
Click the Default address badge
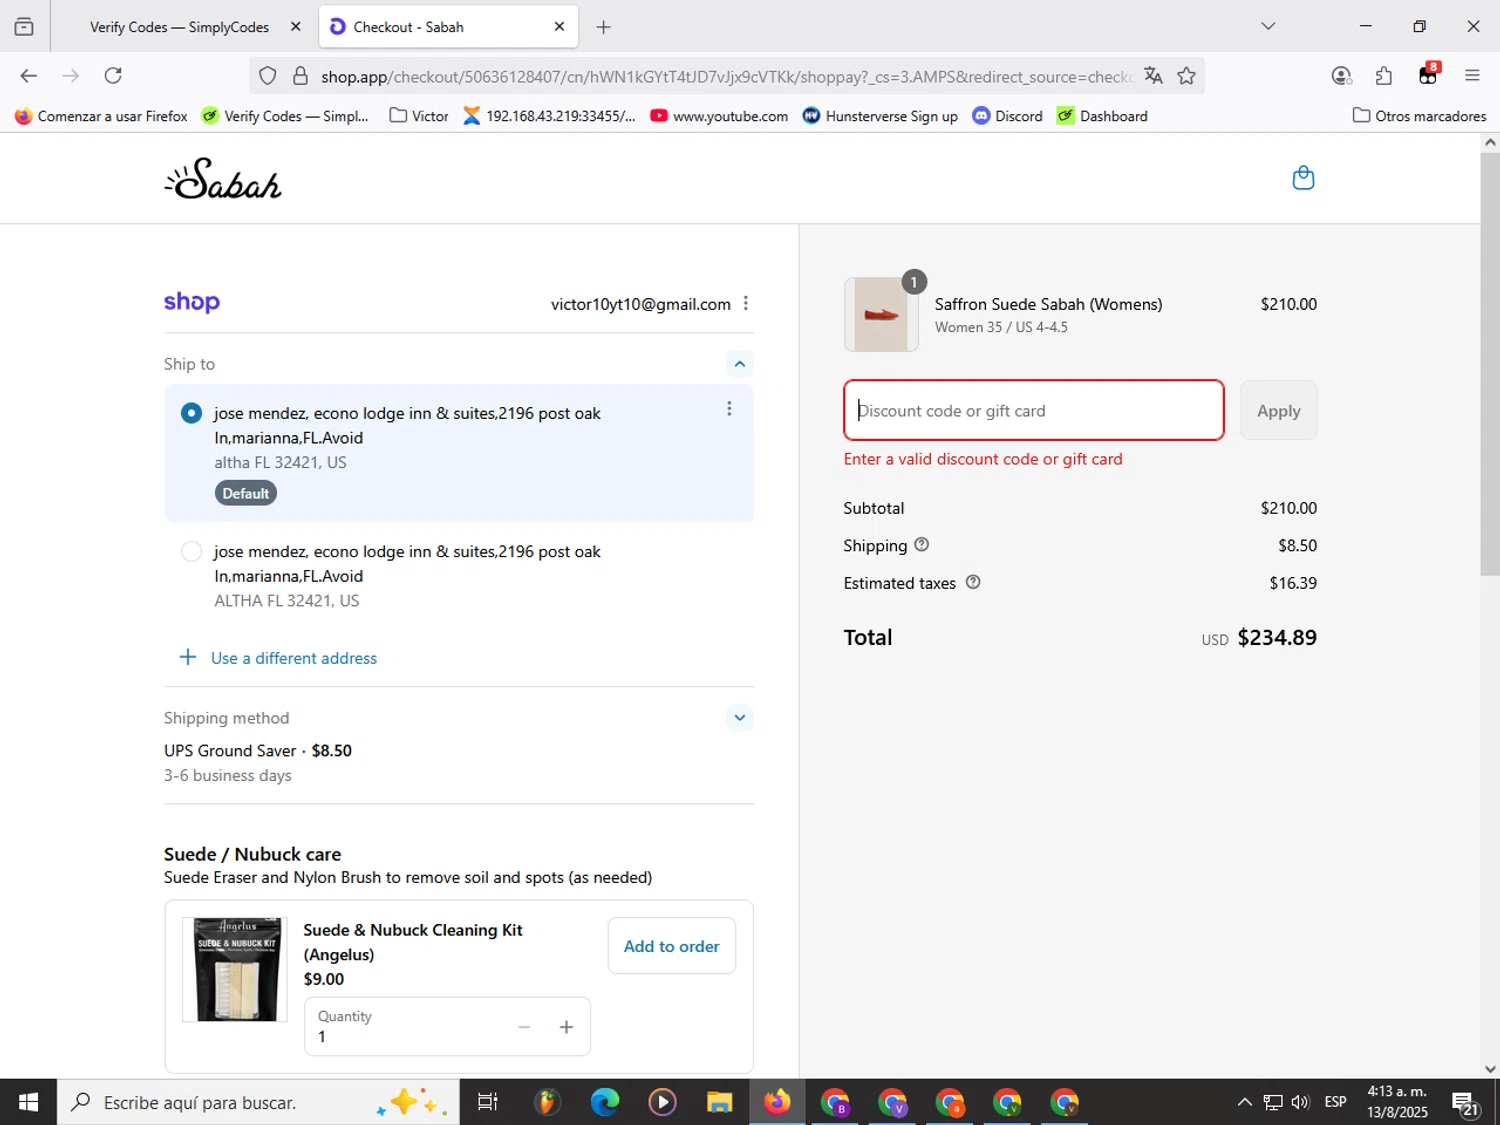click(x=246, y=493)
